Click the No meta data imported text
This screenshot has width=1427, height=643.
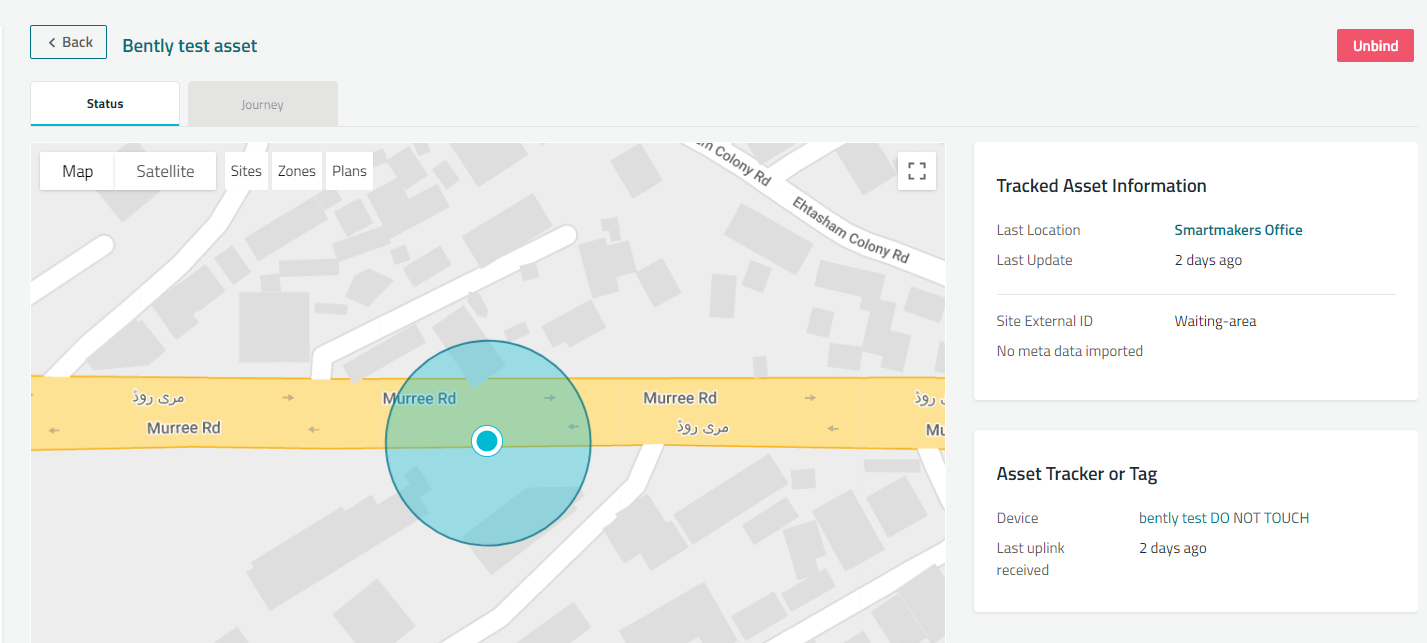1069,351
